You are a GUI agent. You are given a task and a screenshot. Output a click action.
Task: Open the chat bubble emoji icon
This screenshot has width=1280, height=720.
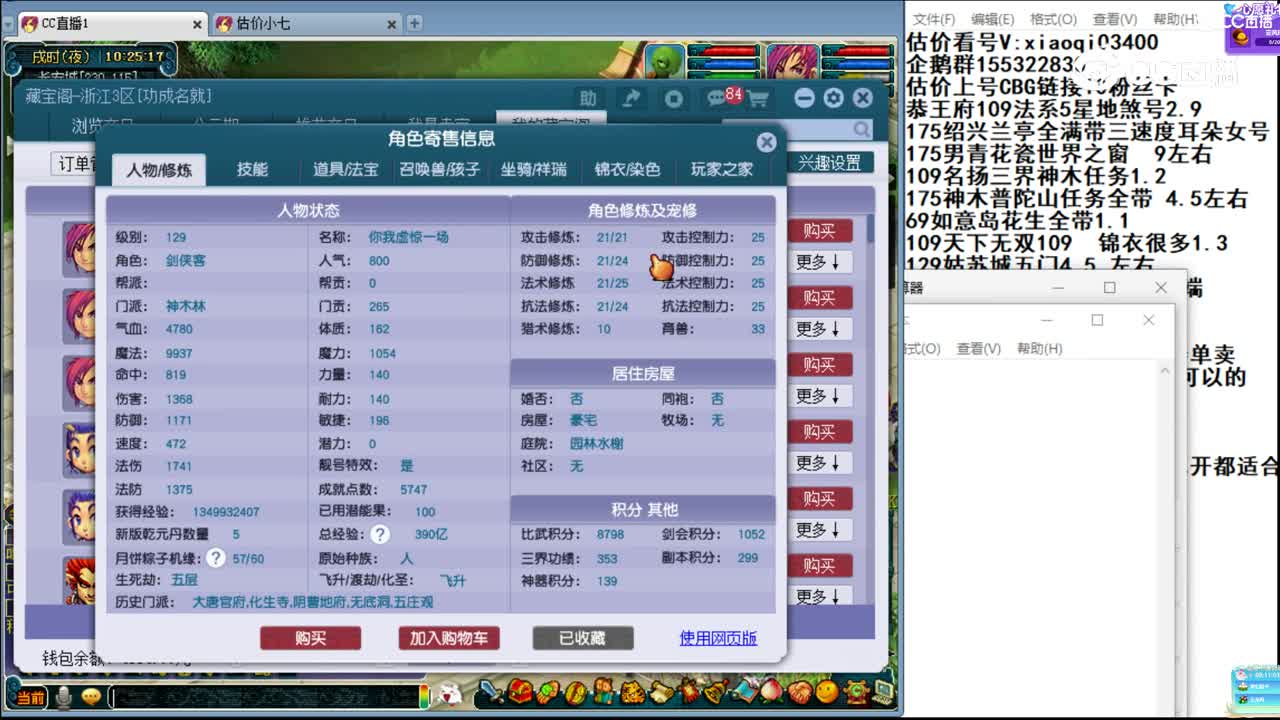pos(91,696)
